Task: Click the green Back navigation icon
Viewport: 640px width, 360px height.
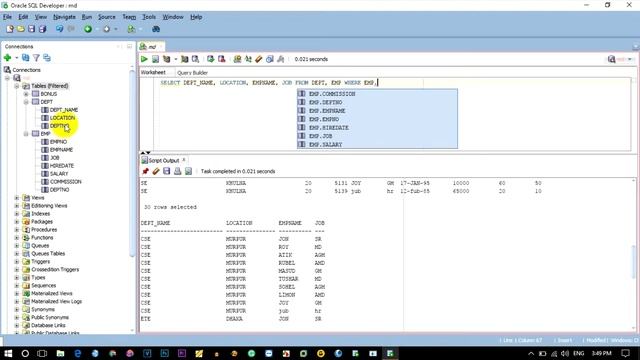Action: coord(87,29)
